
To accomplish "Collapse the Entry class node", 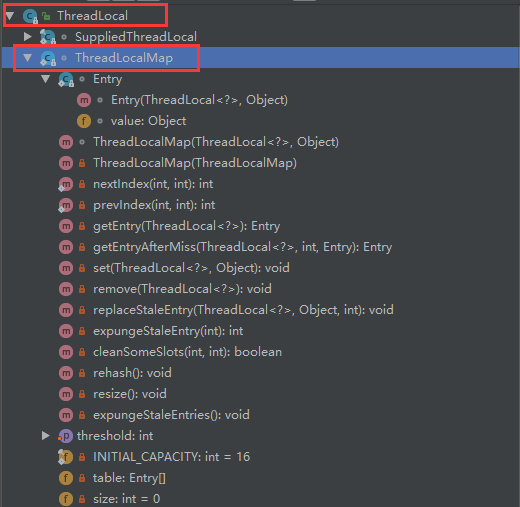I will [x=46, y=79].
